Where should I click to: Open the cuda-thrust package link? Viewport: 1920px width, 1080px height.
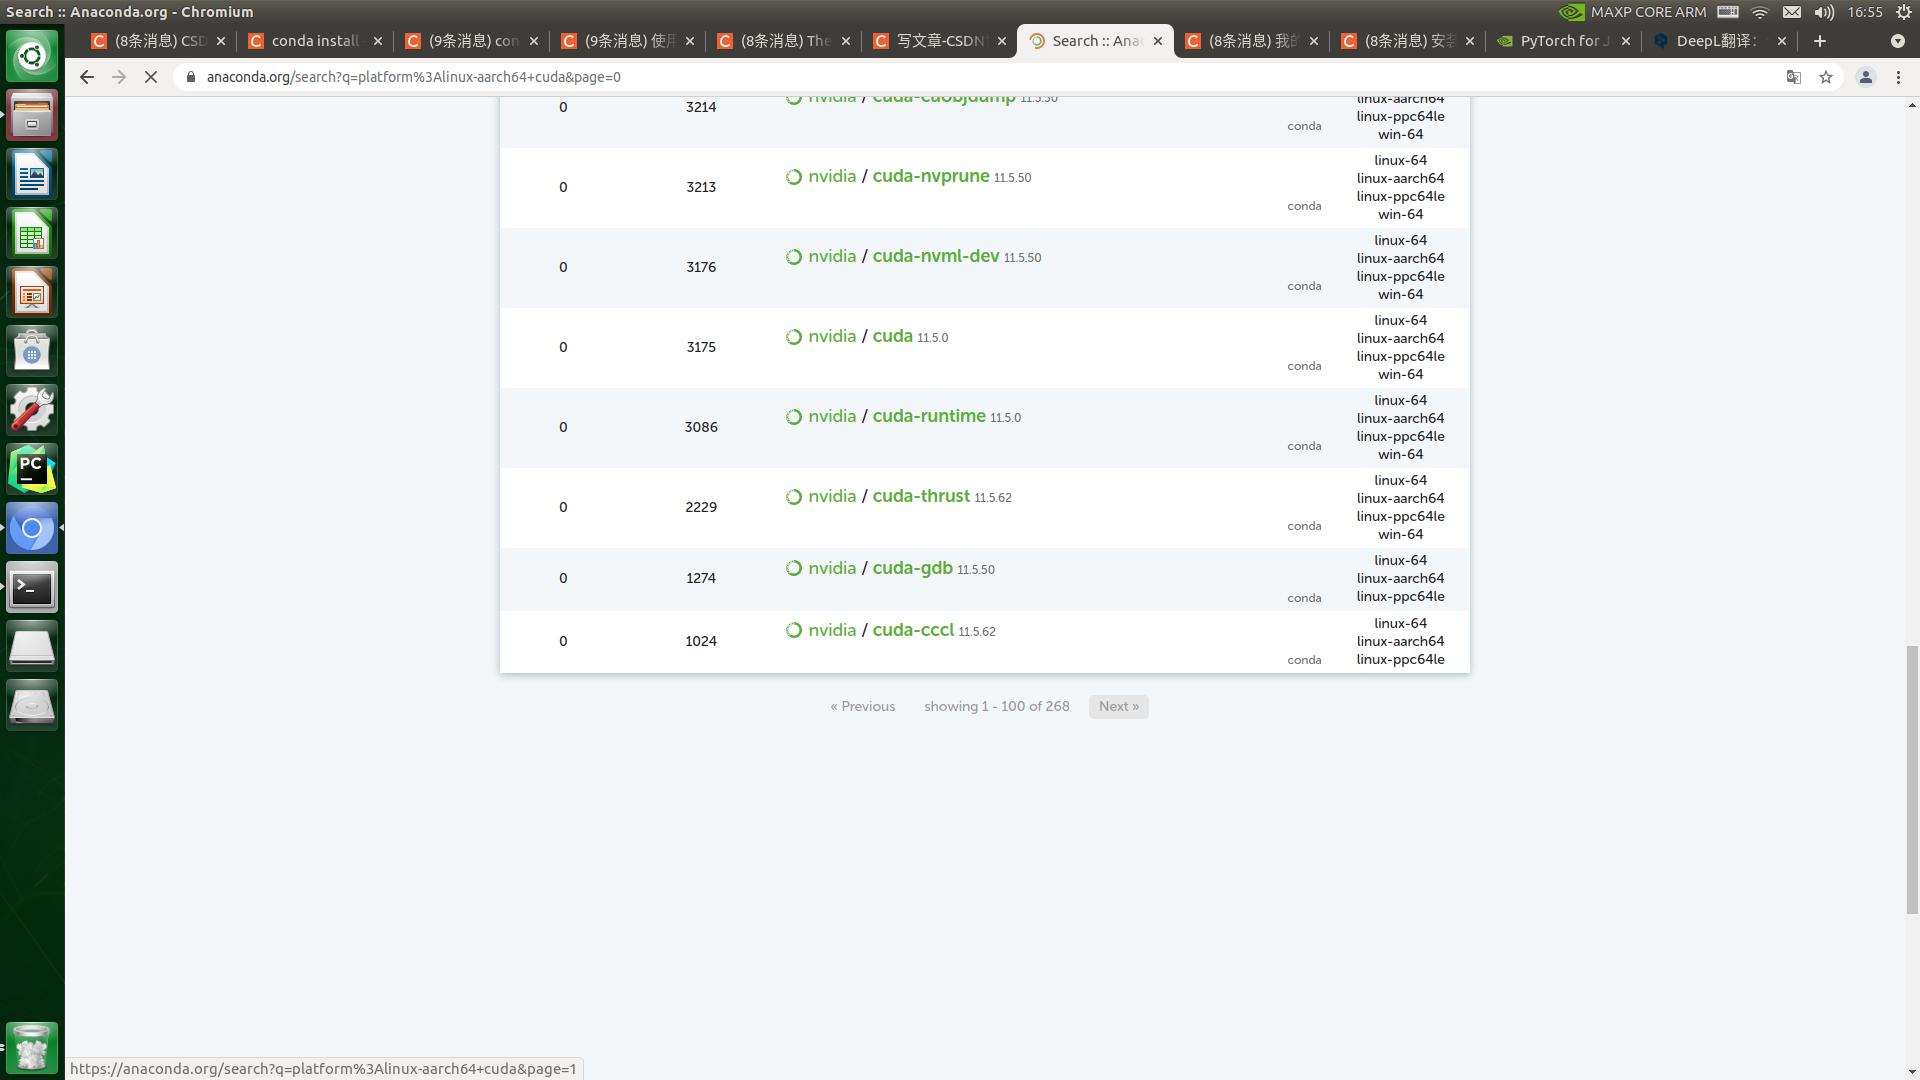coord(920,496)
